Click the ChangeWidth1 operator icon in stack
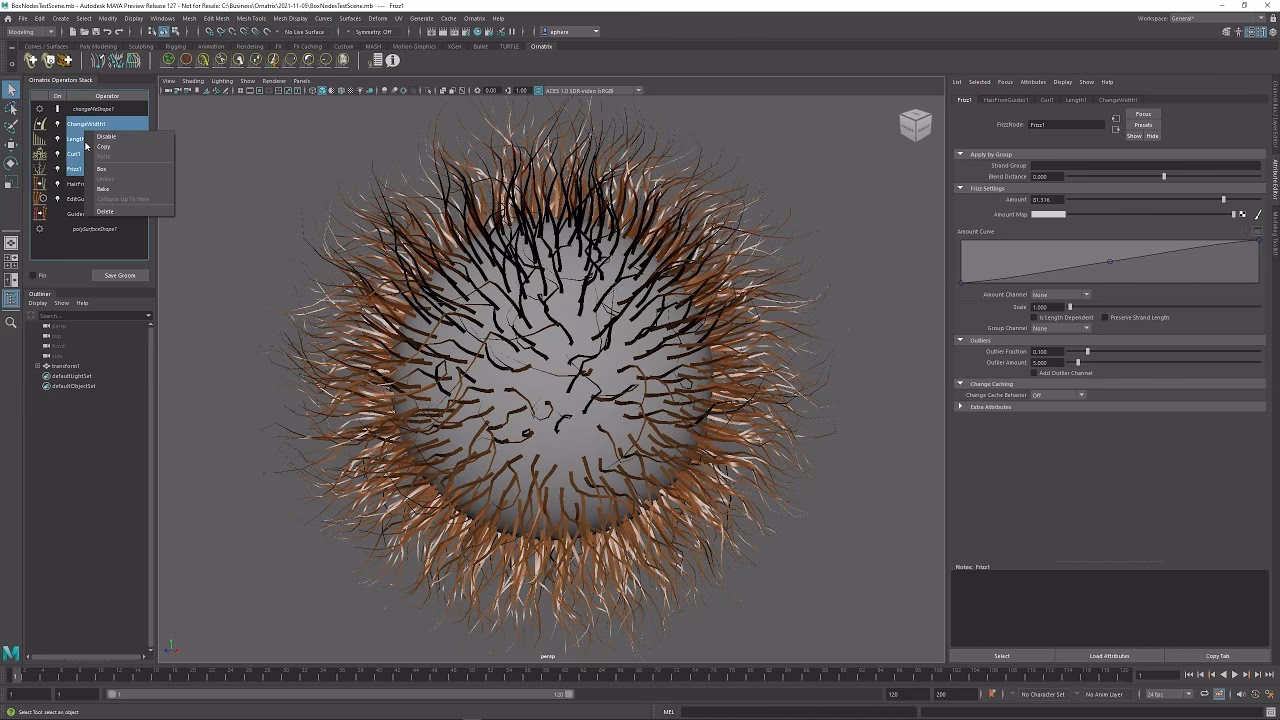Viewport: 1280px width, 720px height. click(x=40, y=124)
